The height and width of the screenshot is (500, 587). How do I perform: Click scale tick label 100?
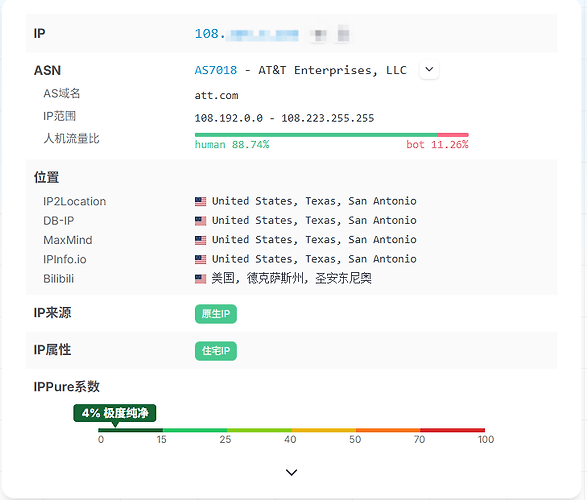(x=486, y=439)
